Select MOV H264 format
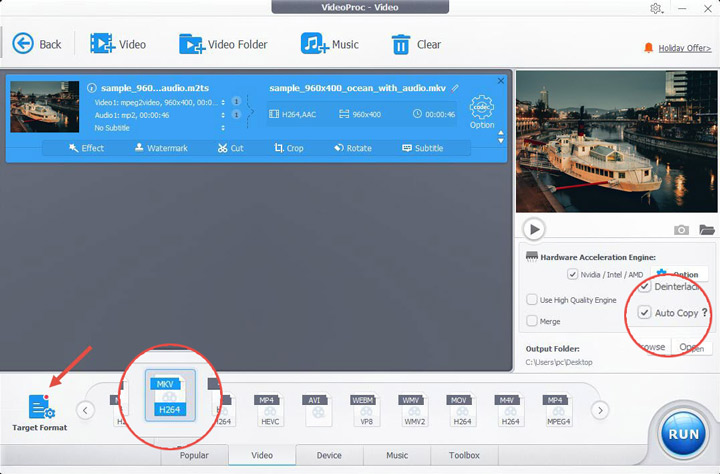This screenshot has height=474, width=720. (461, 410)
